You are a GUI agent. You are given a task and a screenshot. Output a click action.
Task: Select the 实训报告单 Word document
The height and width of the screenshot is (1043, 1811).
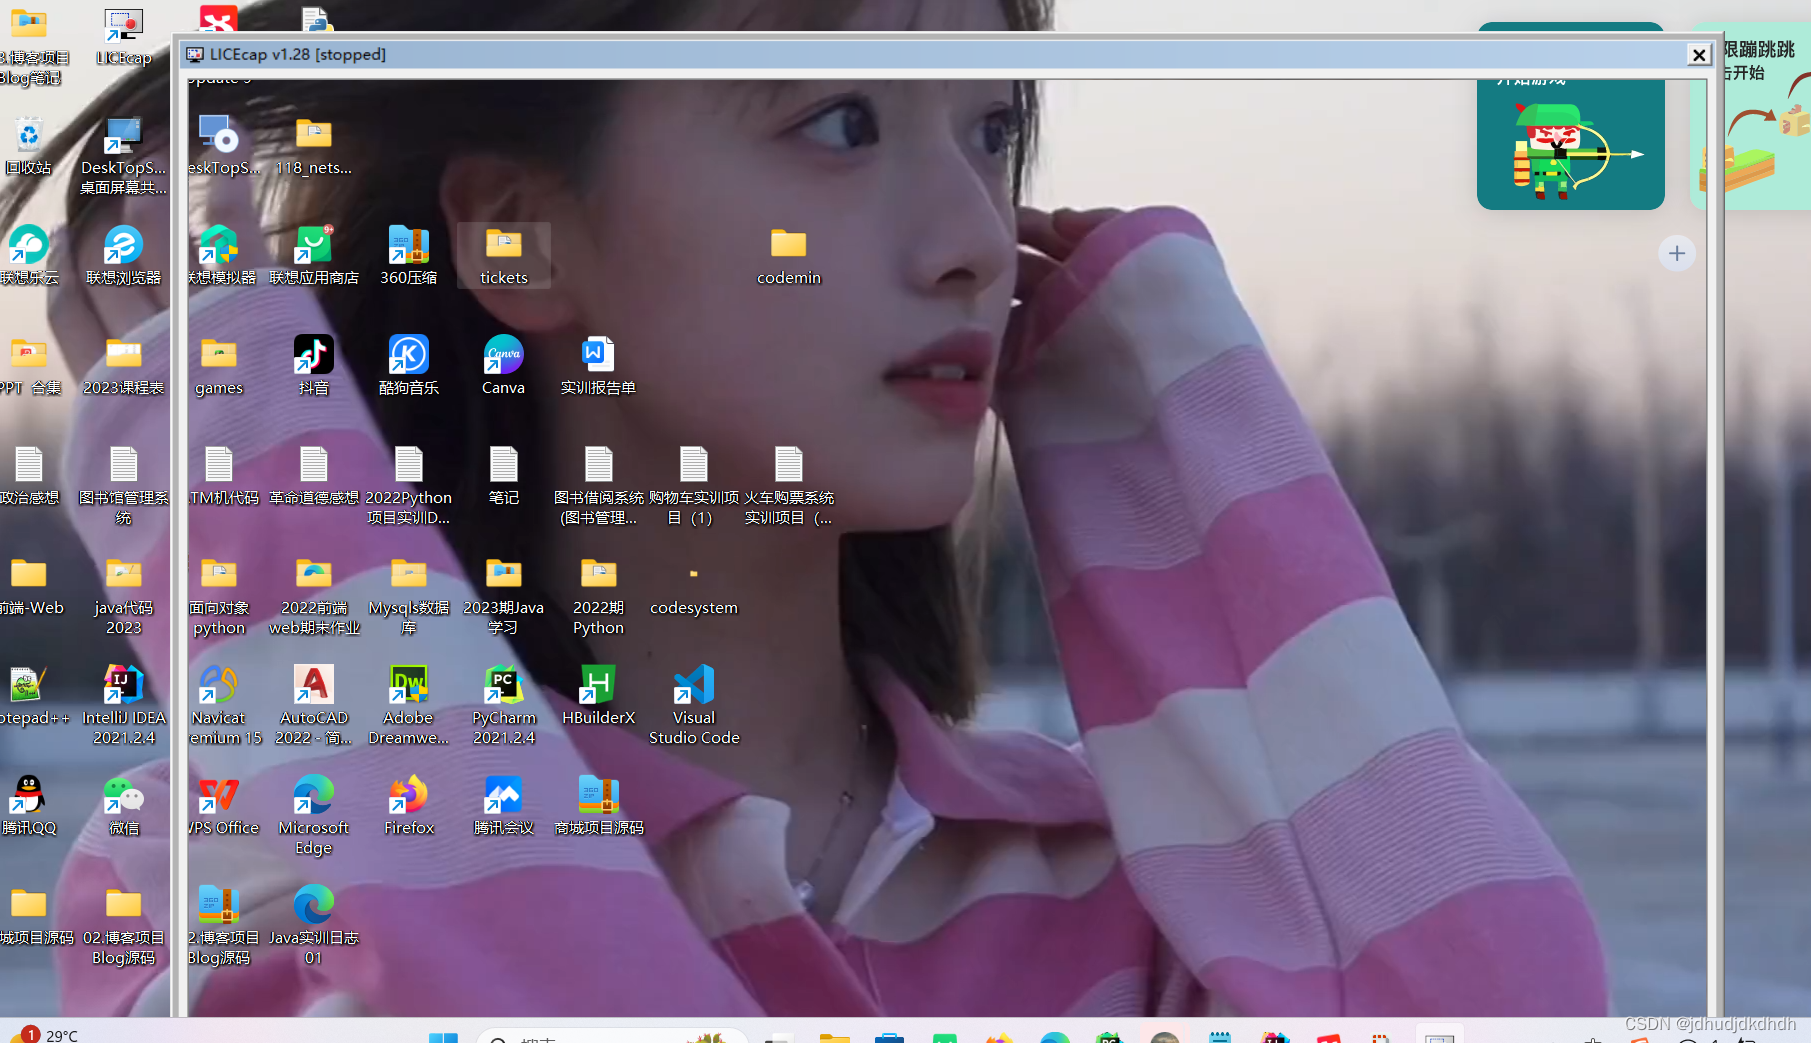point(599,366)
